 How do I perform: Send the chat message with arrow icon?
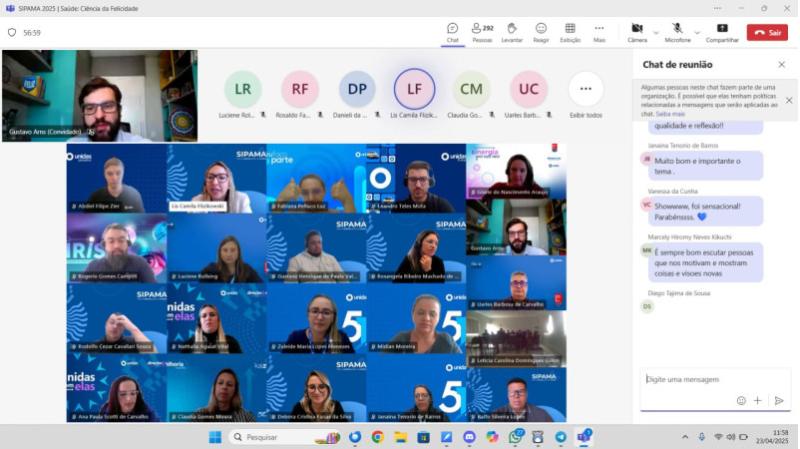[x=779, y=401]
